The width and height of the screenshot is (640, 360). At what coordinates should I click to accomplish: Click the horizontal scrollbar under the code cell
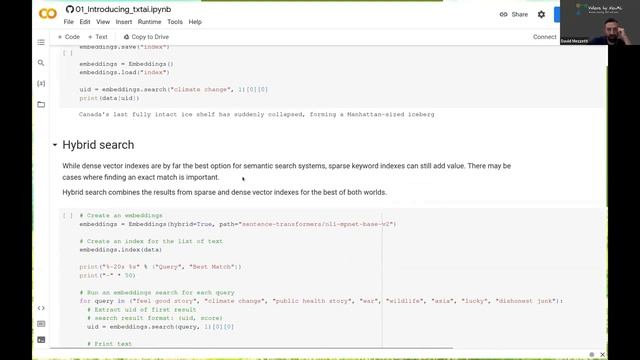pyautogui.click(x=251, y=348)
